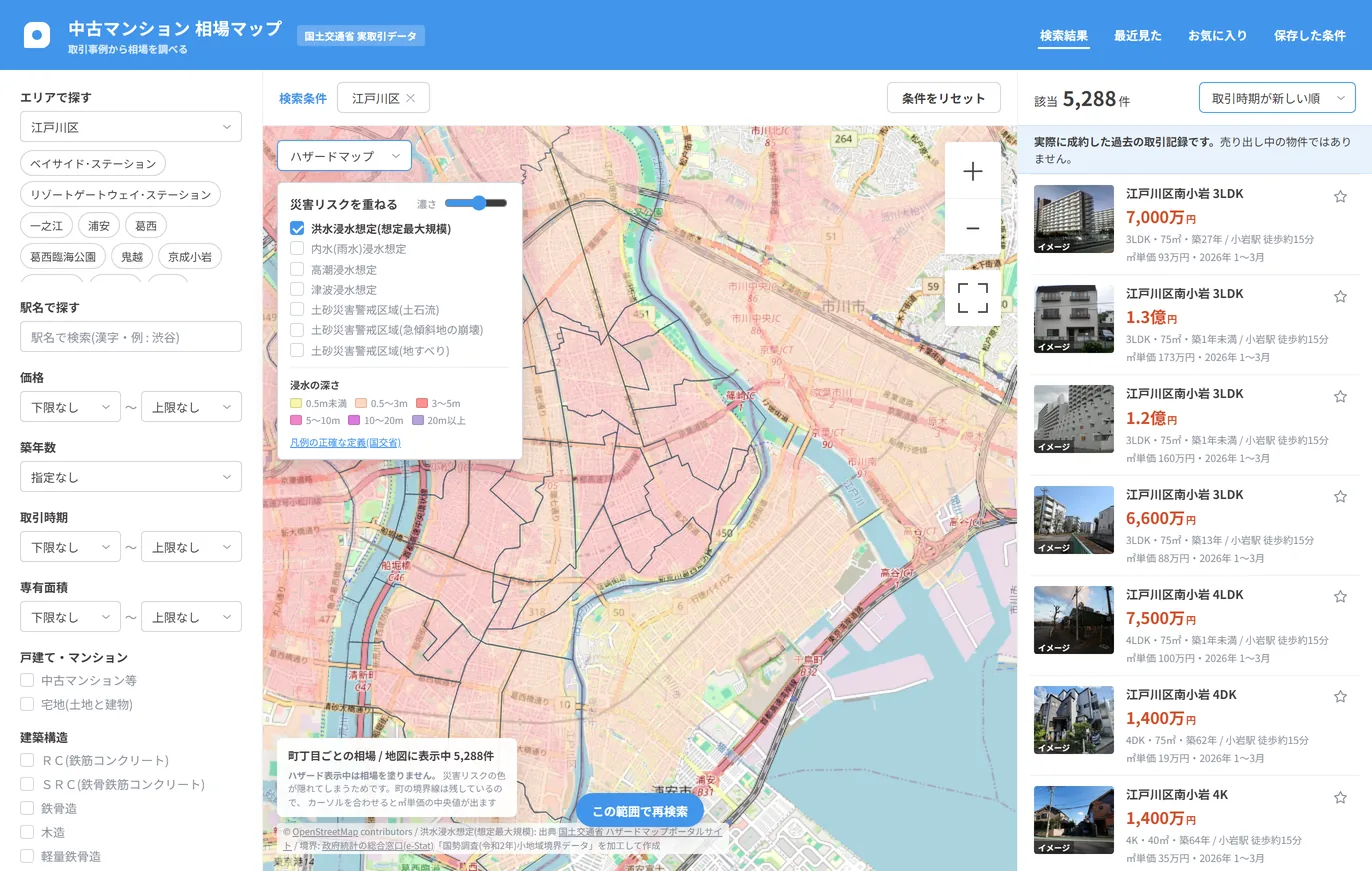Open the 最近見た tab
This screenshot has height=871, width=1372.
(x=1138, y=35)
